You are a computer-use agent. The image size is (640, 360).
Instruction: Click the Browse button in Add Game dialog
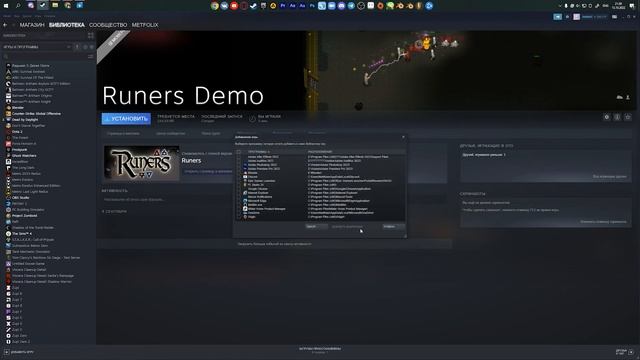(316, 227)
